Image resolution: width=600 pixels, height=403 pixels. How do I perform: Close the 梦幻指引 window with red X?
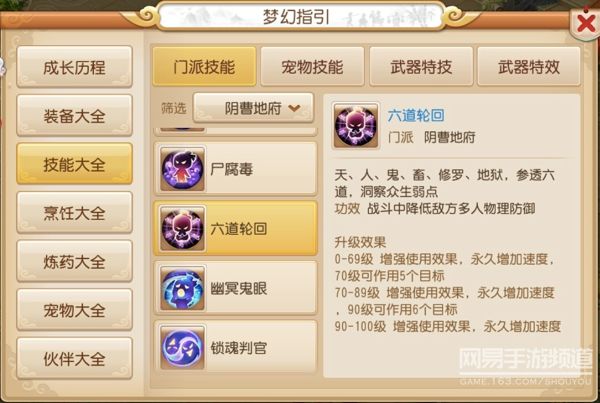(x=585, y=24)
